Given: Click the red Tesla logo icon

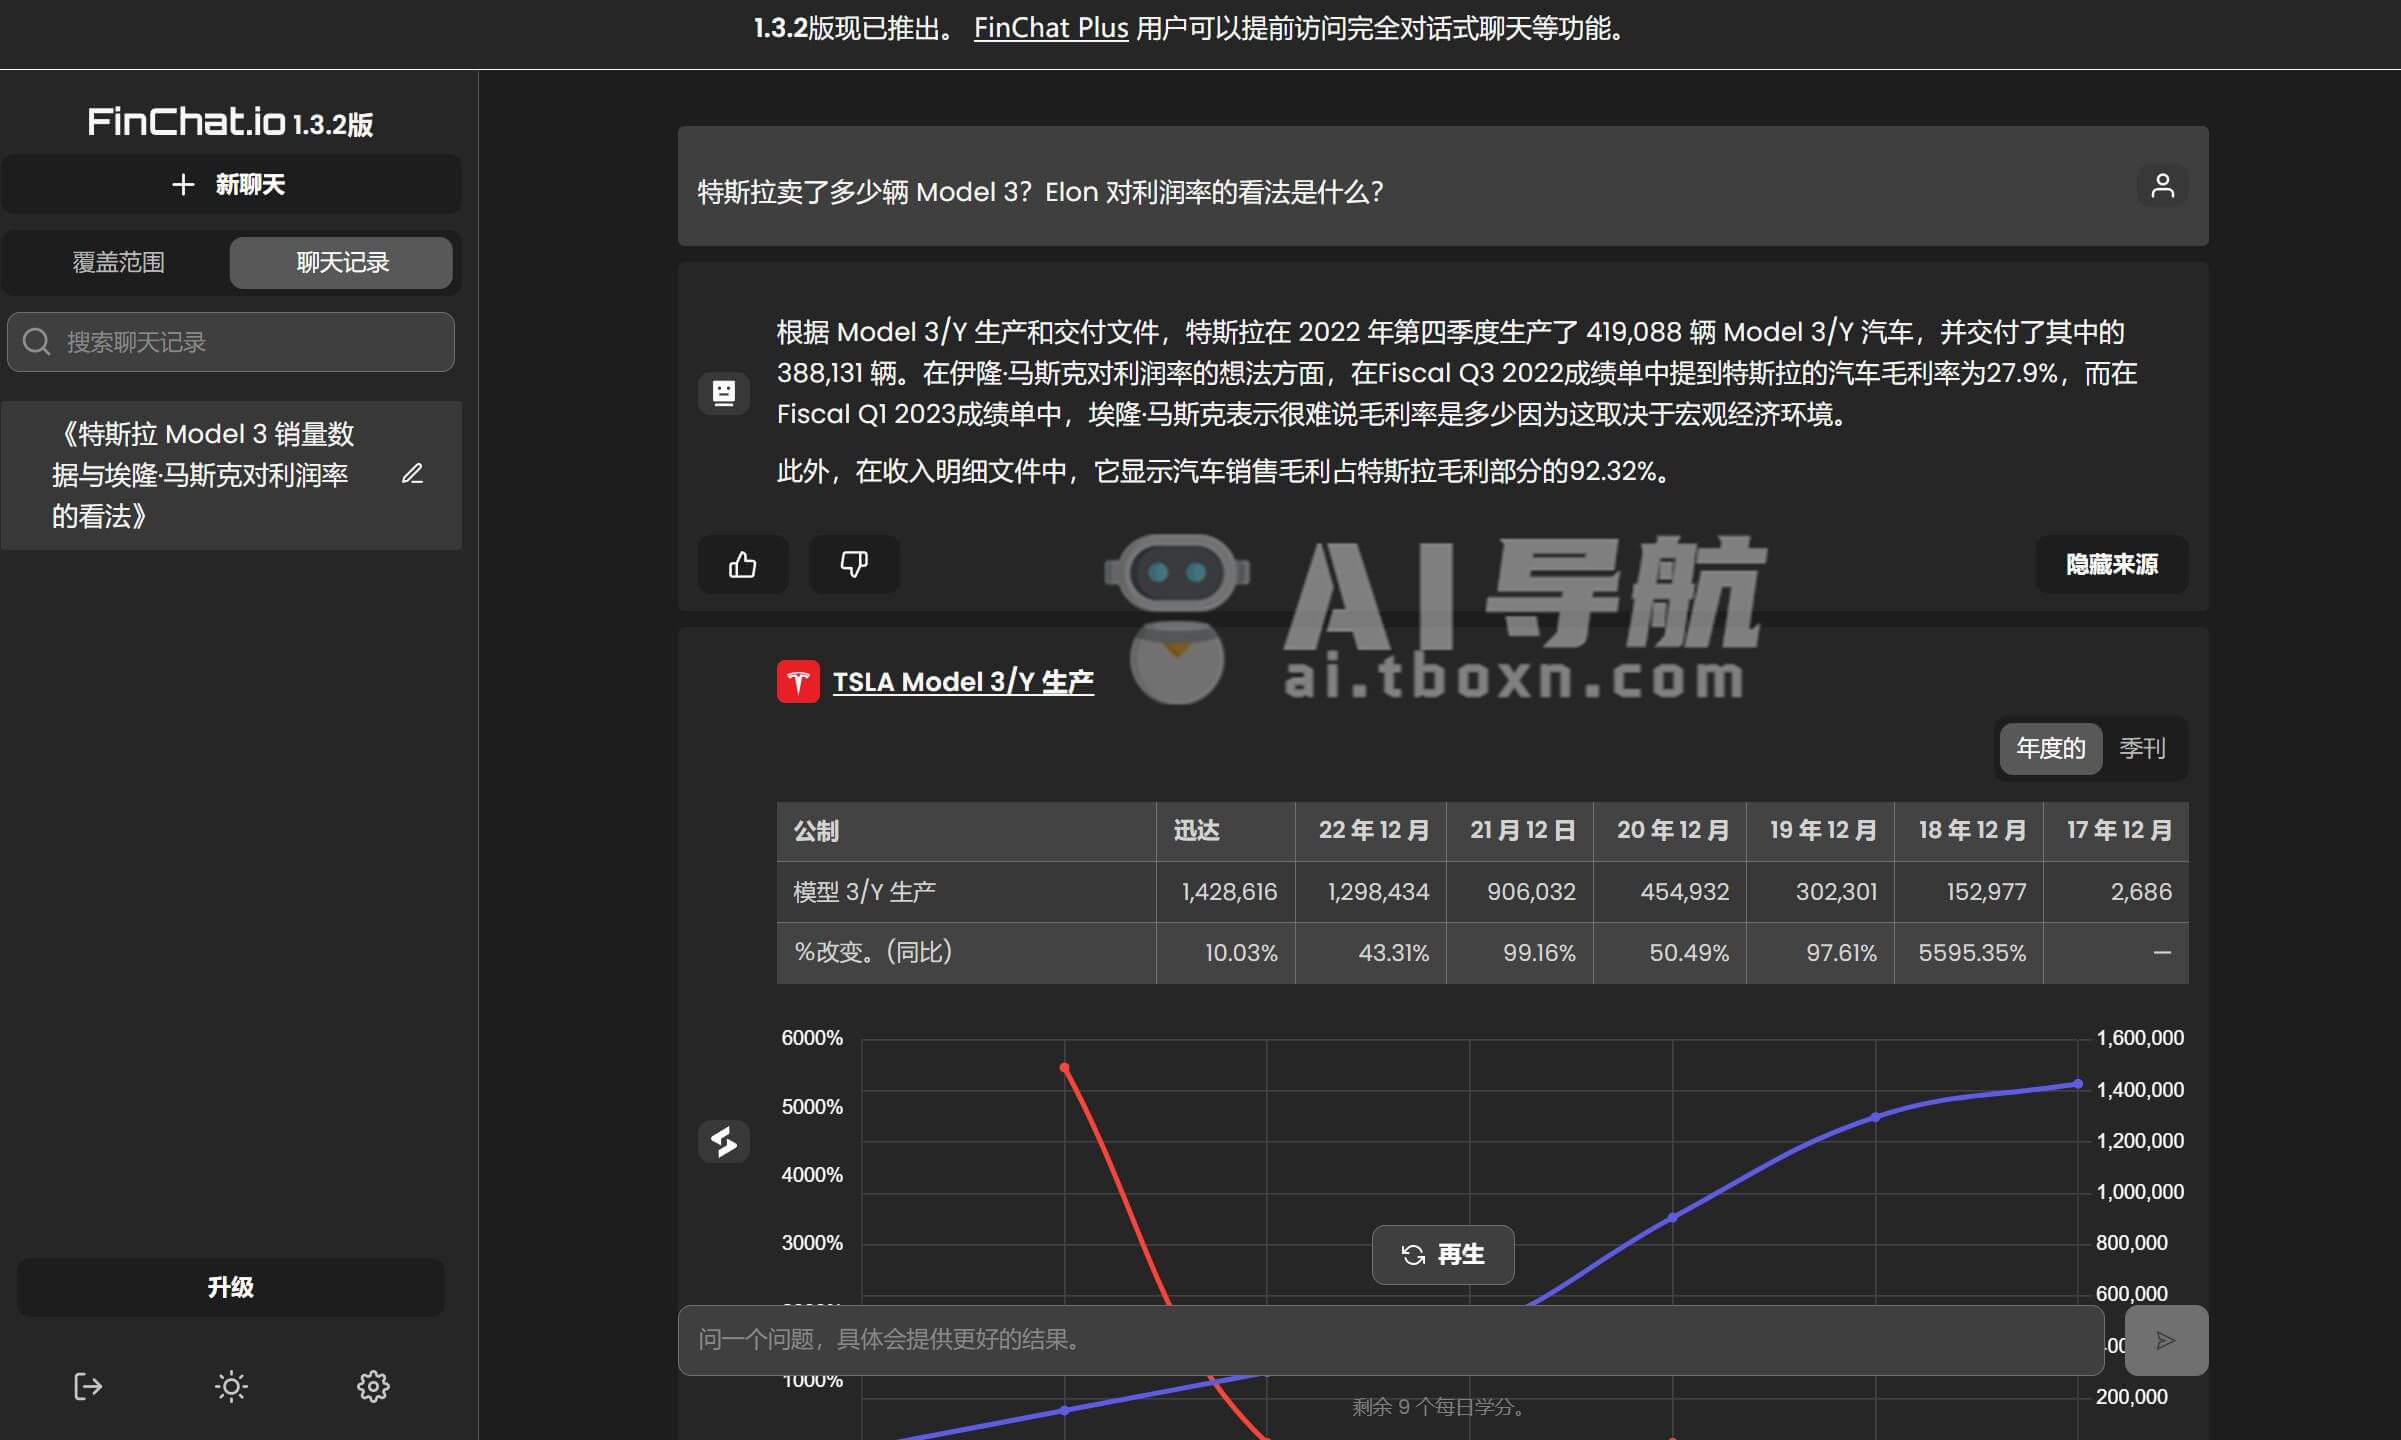Looking at the screenshot, I should tap(798, 682).
